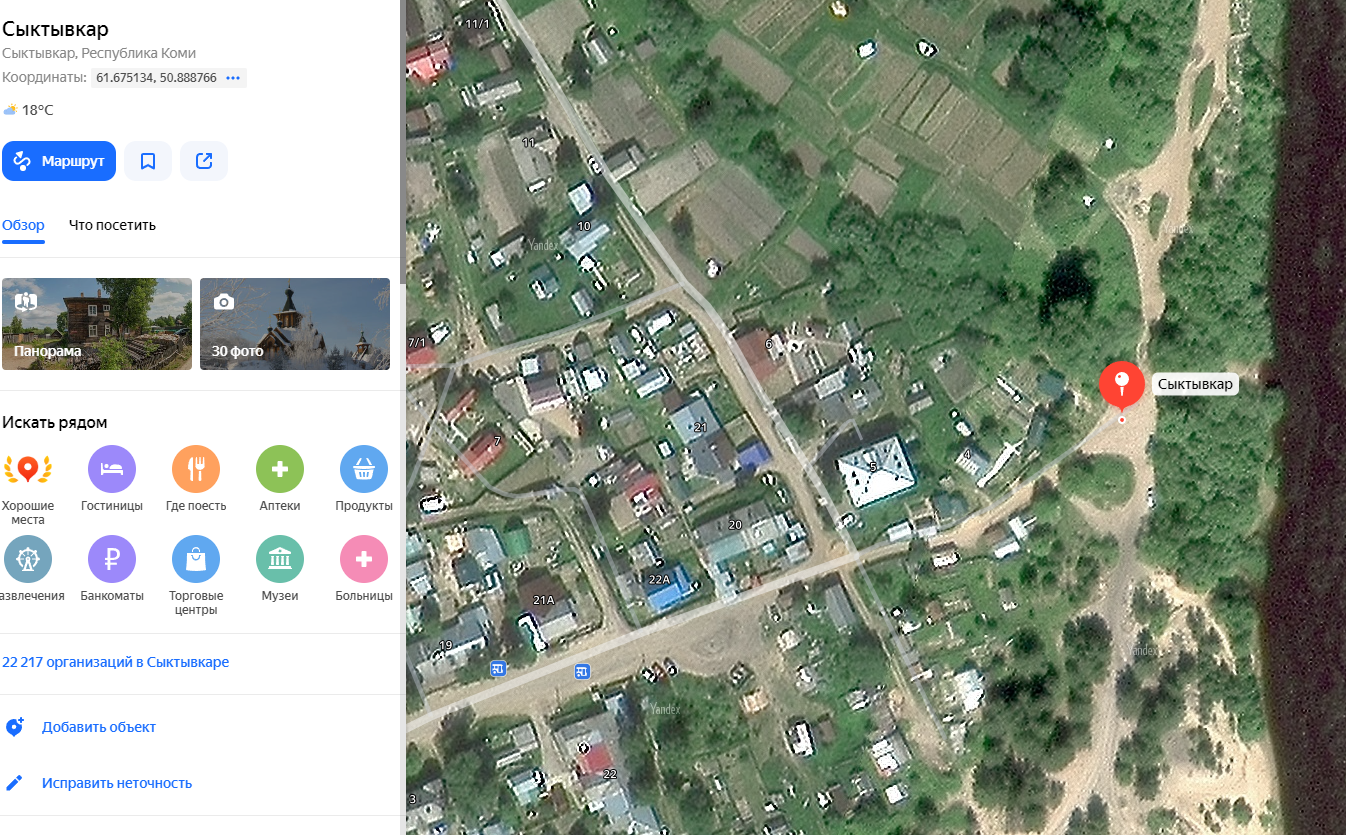1346x835 pixels.
Task: Open Торговые центры shopping category
Action: point(196,559)
